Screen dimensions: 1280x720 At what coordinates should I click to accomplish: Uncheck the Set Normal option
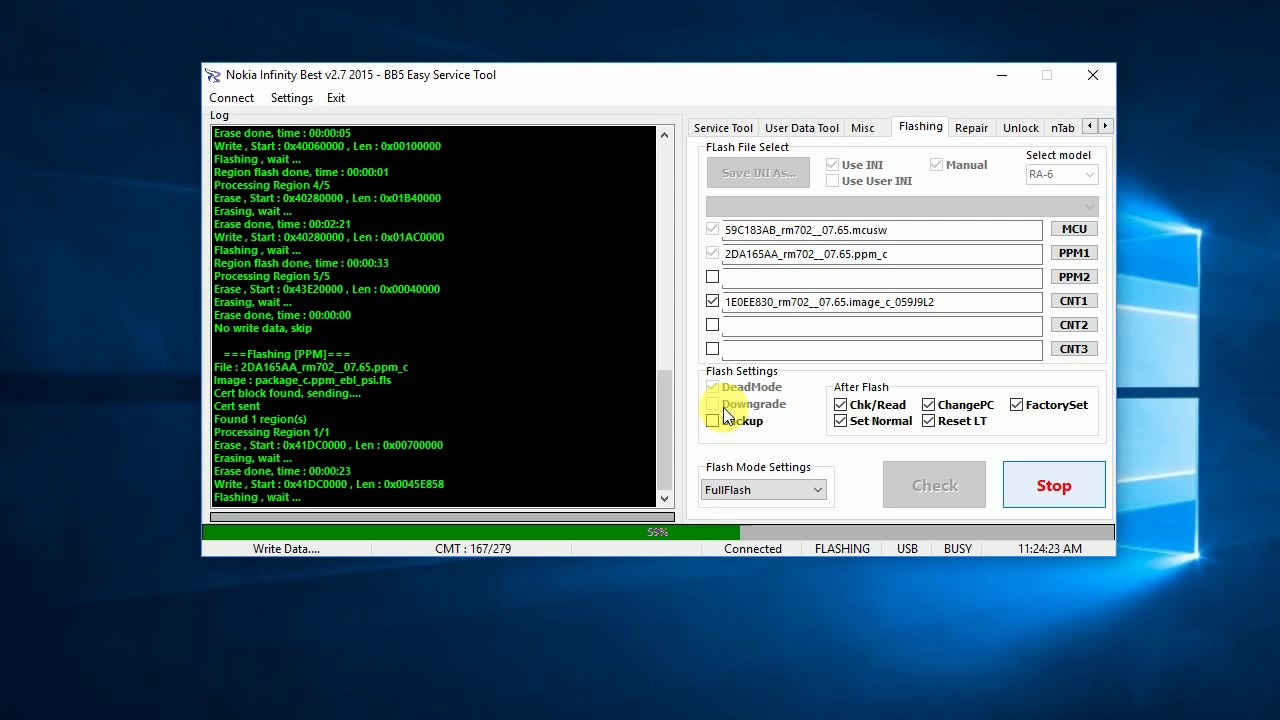point(840,421)
